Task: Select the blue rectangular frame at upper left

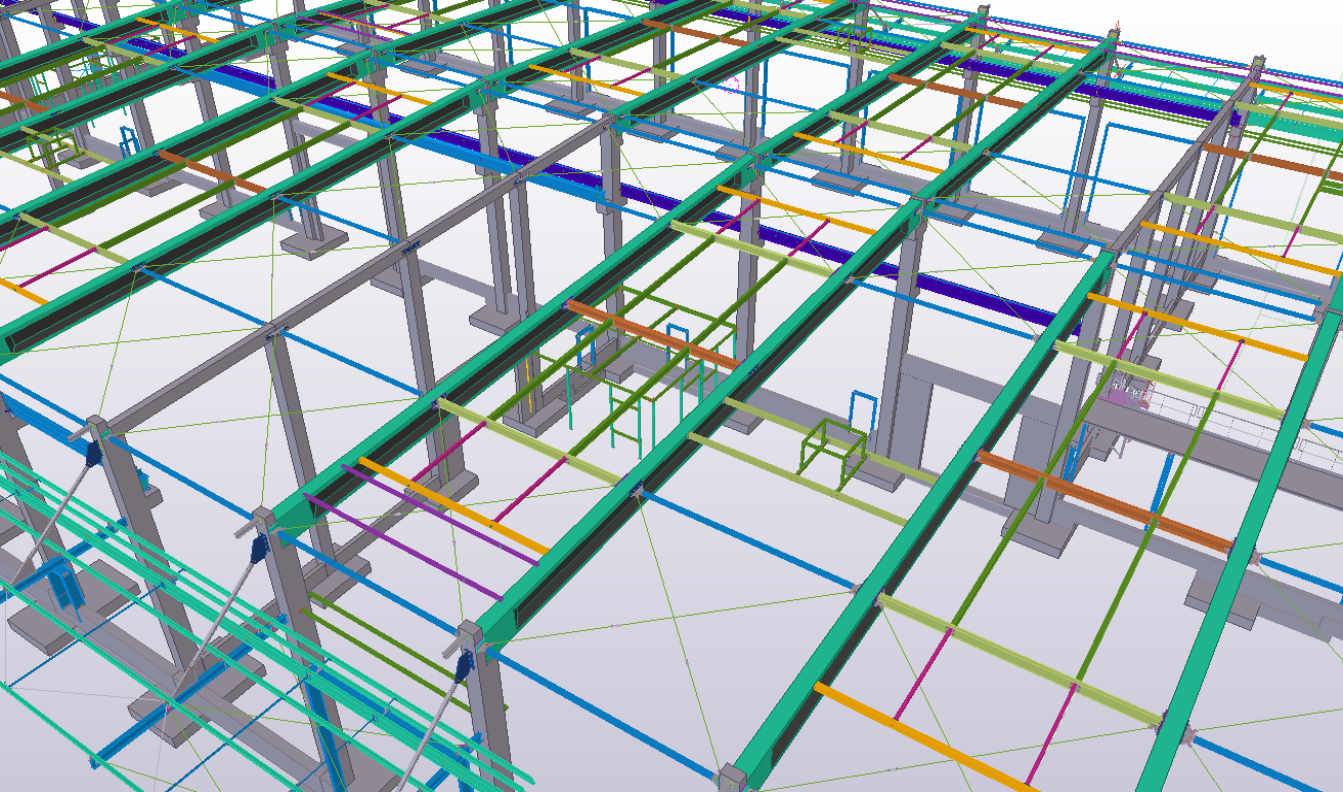Action: pyautogui.click(x=129, y=145)
